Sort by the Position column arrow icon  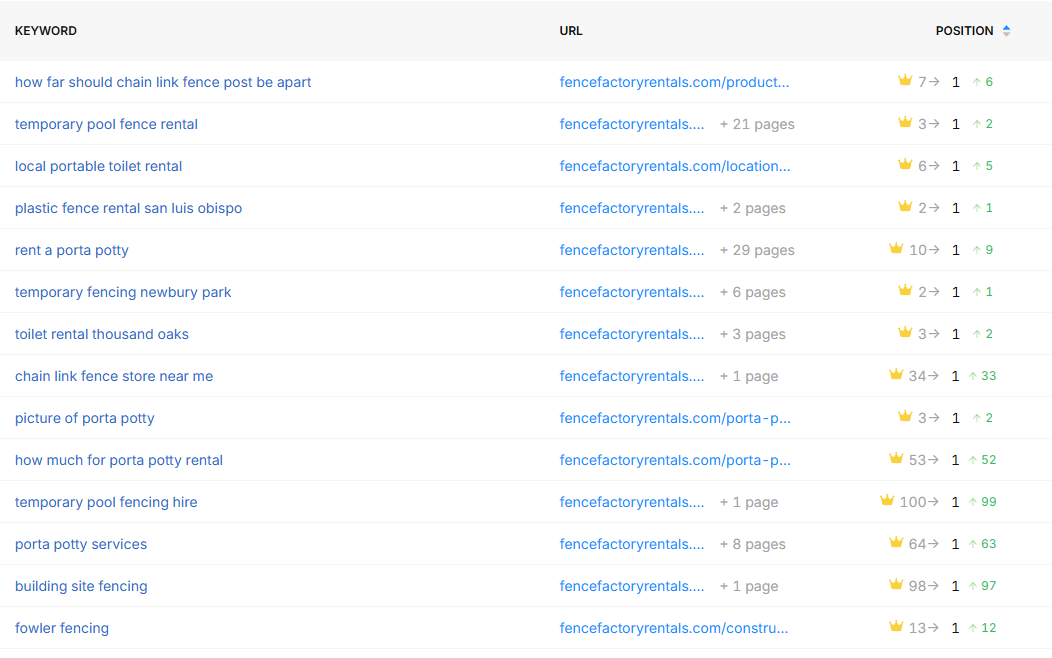(x=1006, y=31)
